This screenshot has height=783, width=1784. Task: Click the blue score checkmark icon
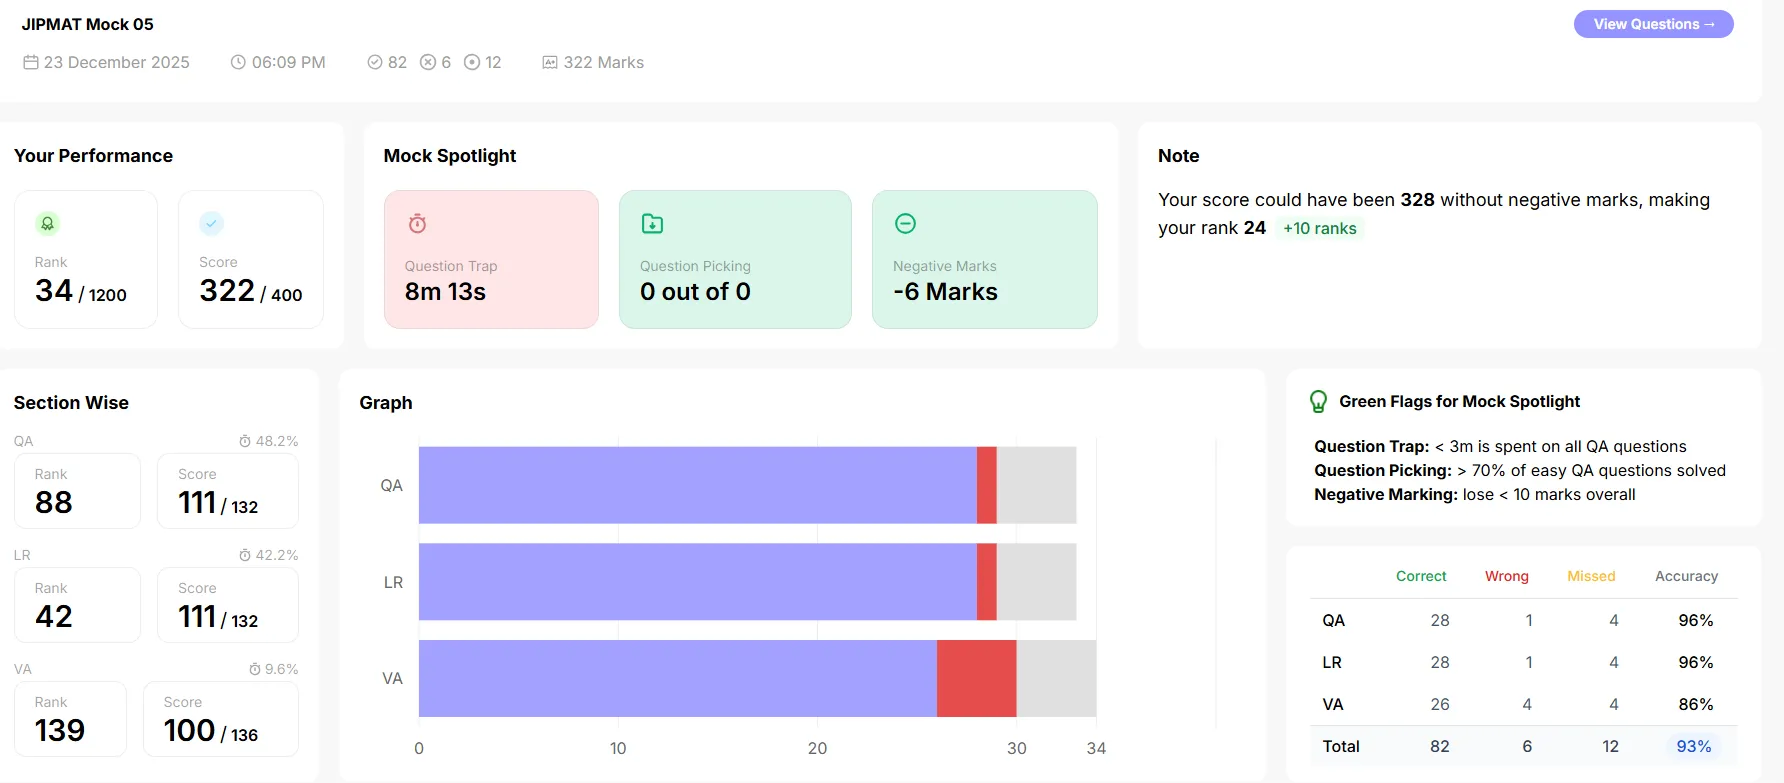point(211,223)
